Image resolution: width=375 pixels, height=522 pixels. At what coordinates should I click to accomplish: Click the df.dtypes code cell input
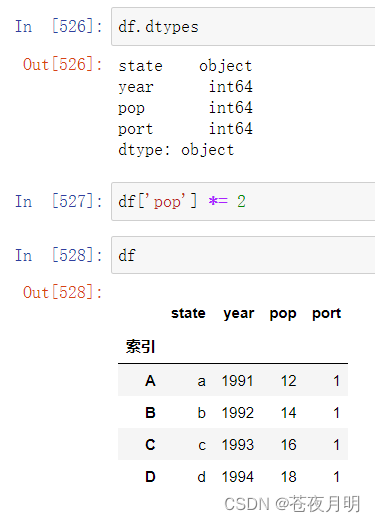(243, 27)
